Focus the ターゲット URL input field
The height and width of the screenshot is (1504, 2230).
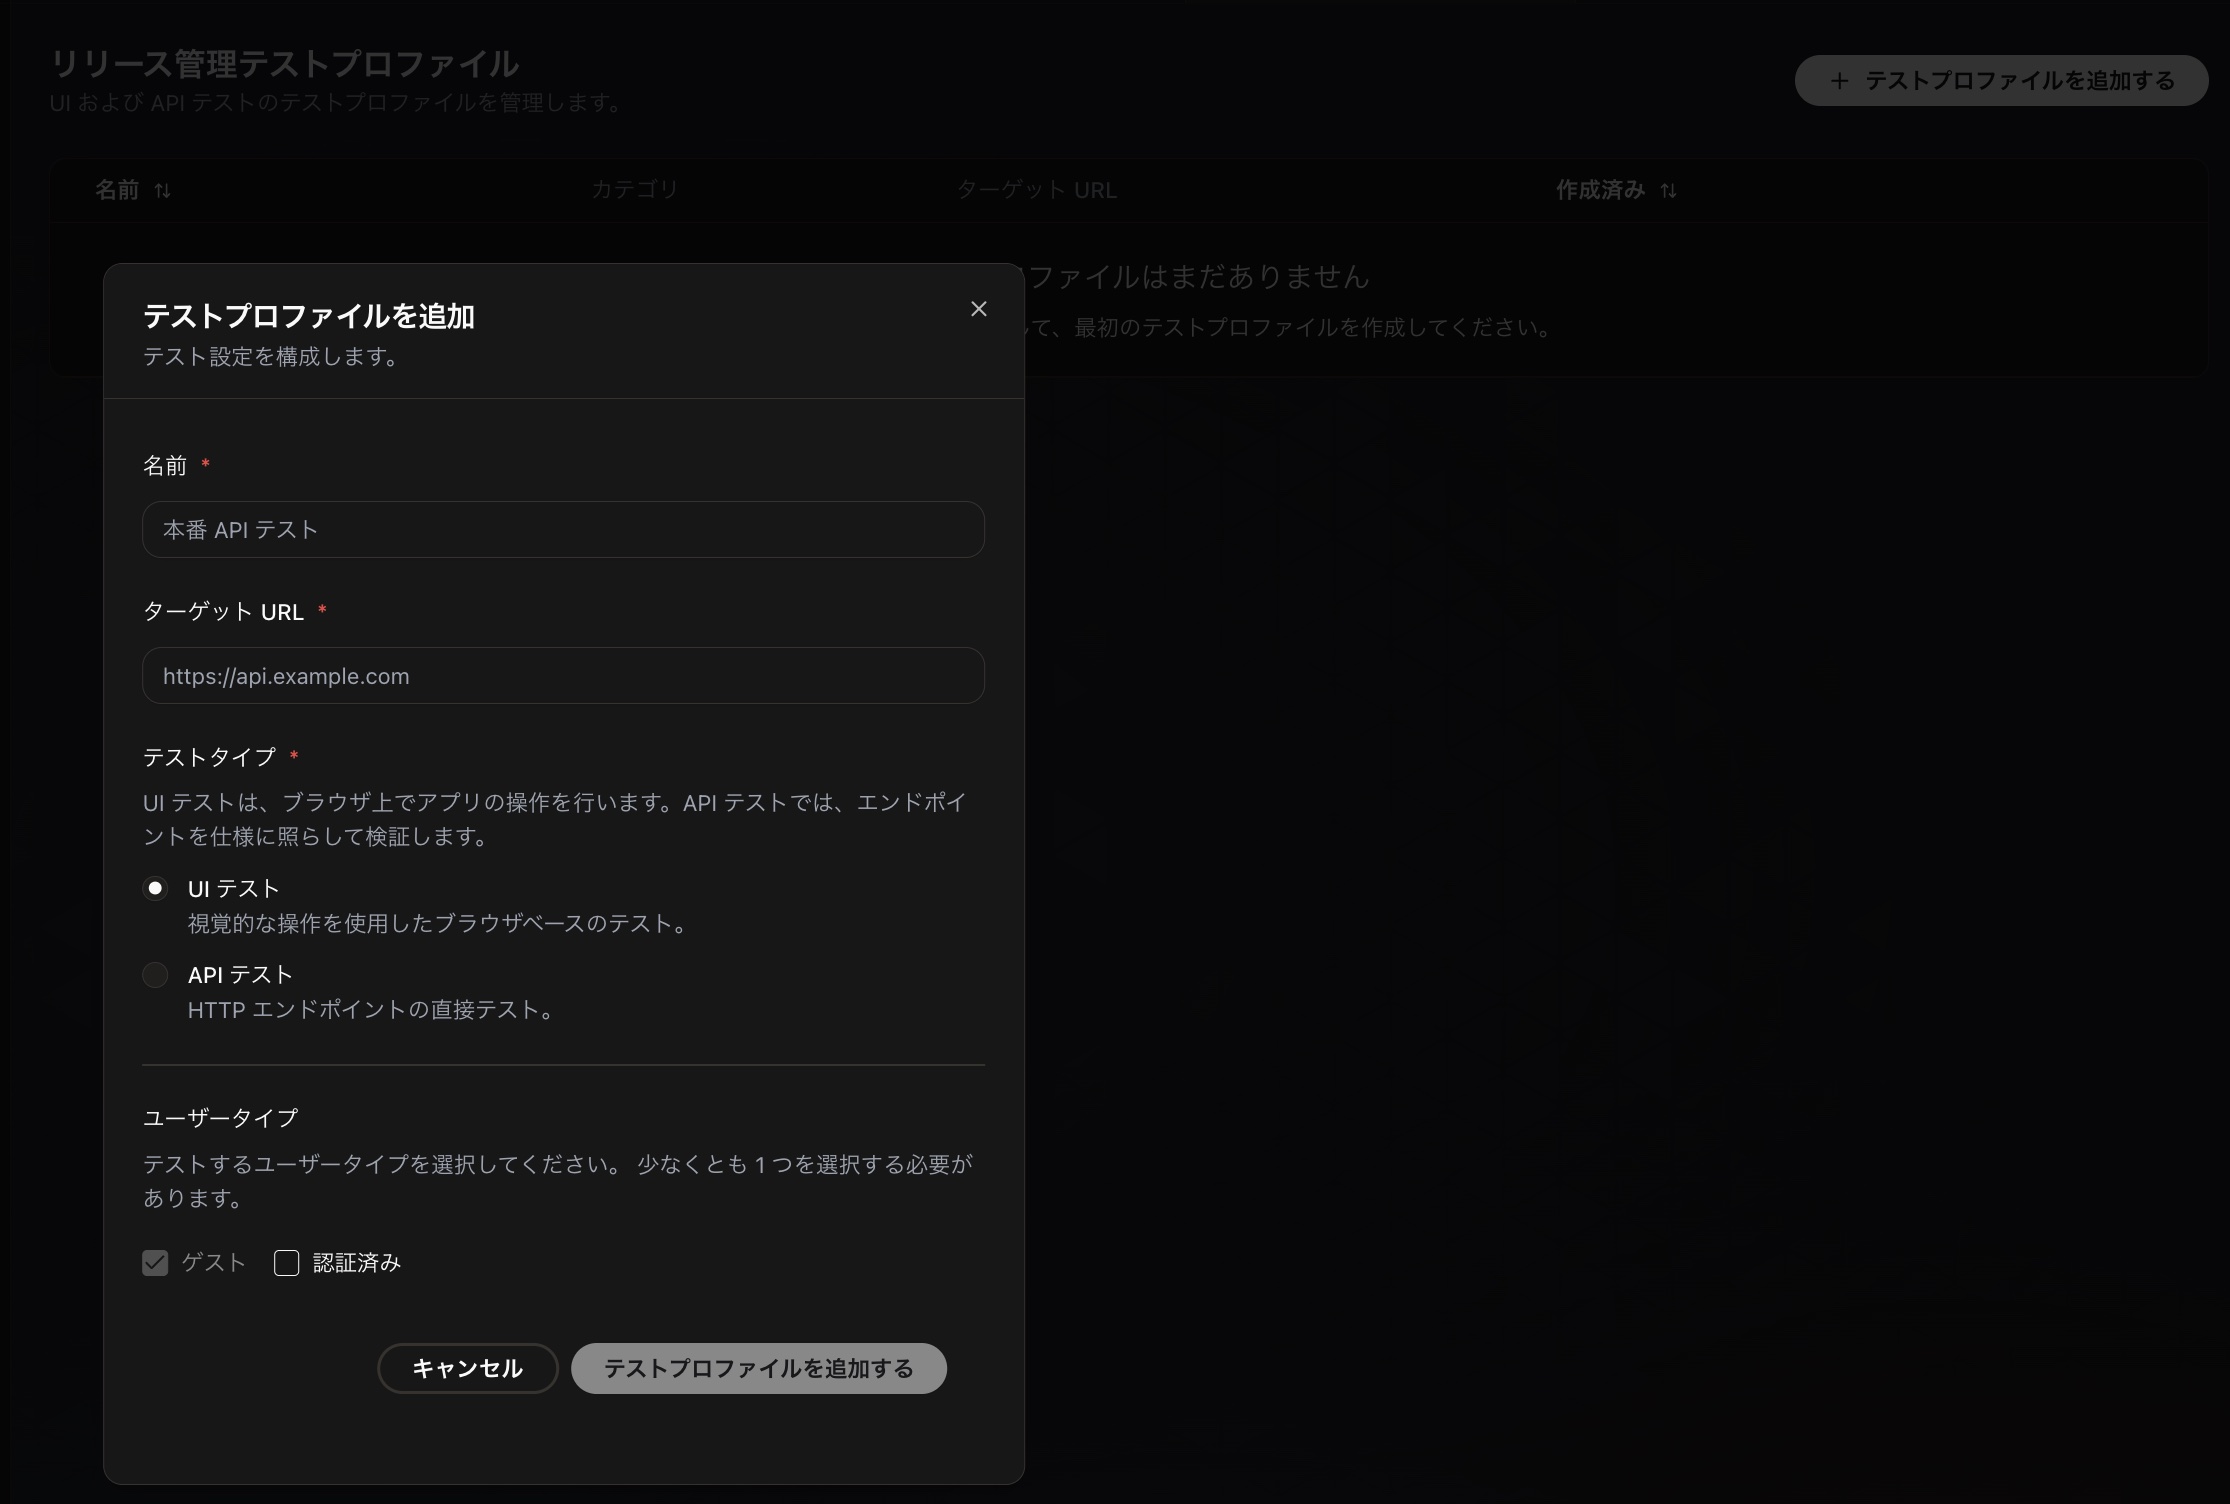[563, 675]
